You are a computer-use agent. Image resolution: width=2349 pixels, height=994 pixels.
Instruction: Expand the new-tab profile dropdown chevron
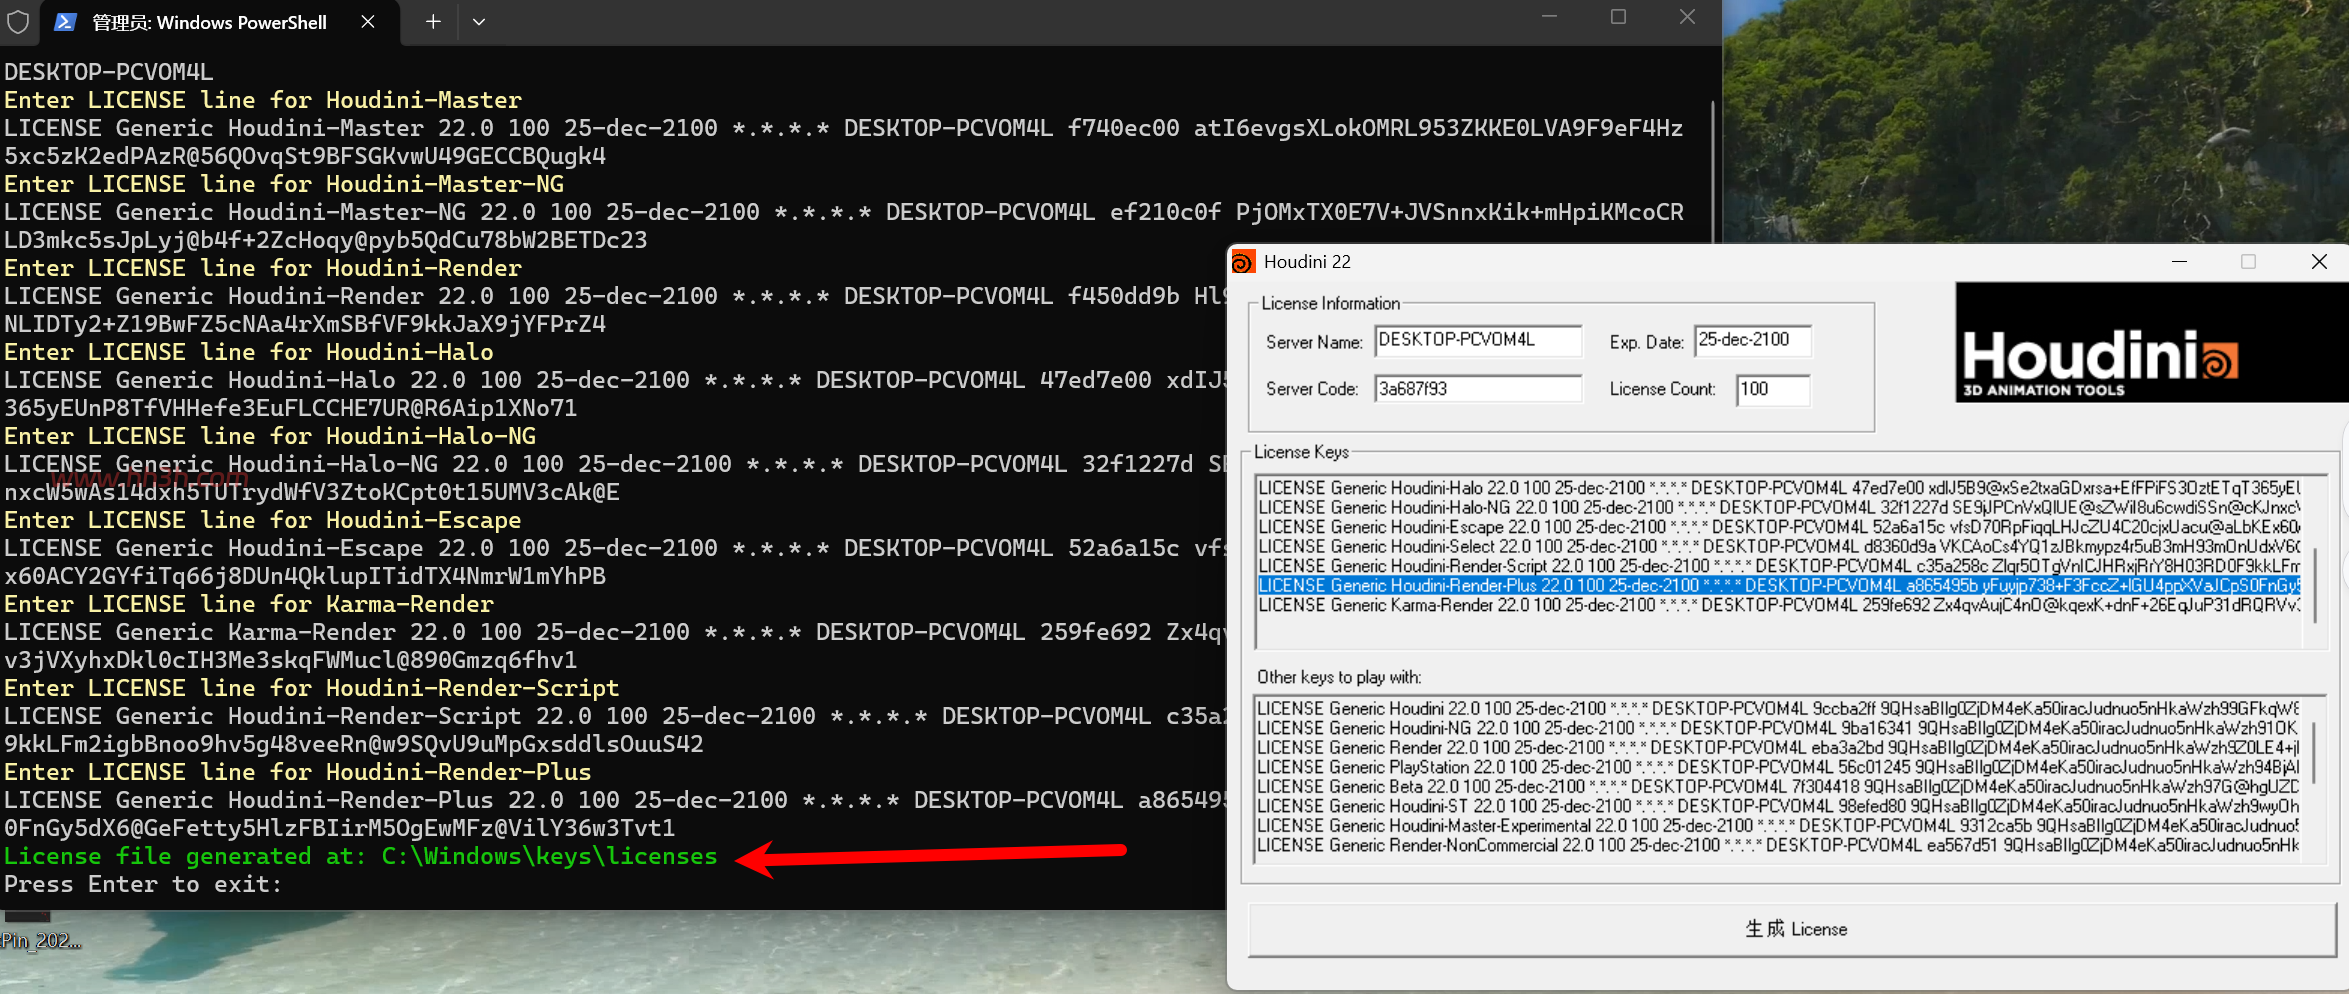click(x=479, y=22)
